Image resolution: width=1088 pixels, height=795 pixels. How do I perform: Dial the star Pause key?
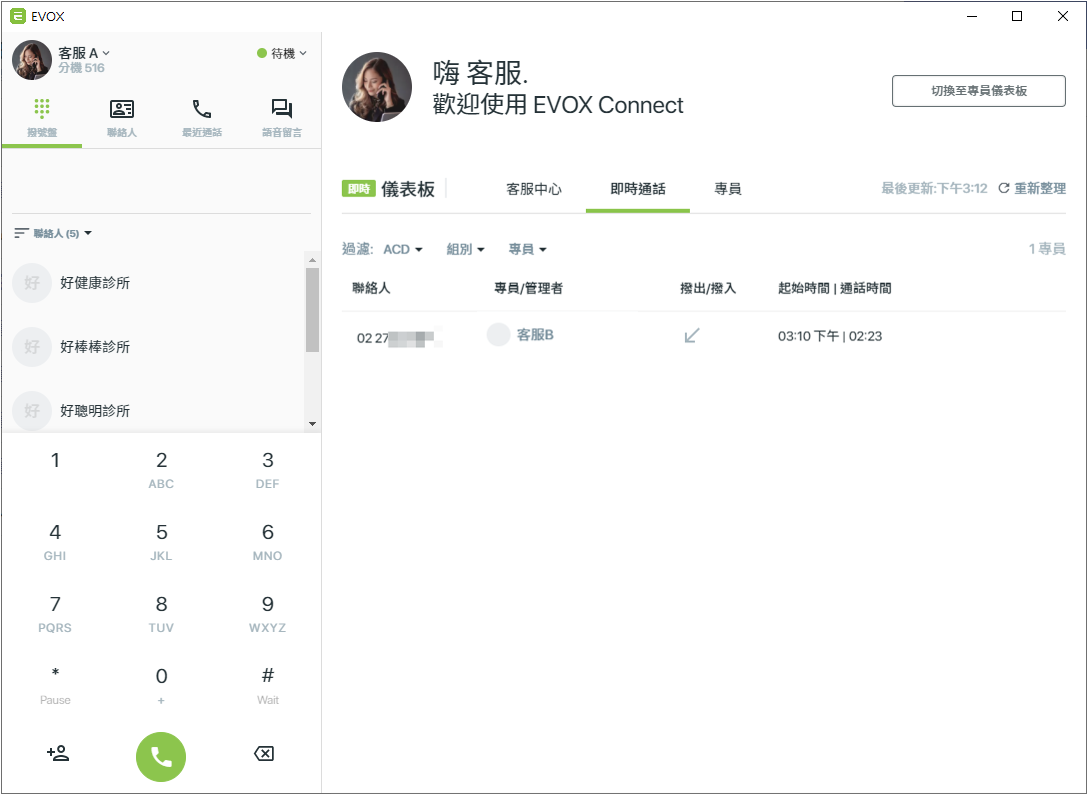pyautogui.click(x=55, y=686)
